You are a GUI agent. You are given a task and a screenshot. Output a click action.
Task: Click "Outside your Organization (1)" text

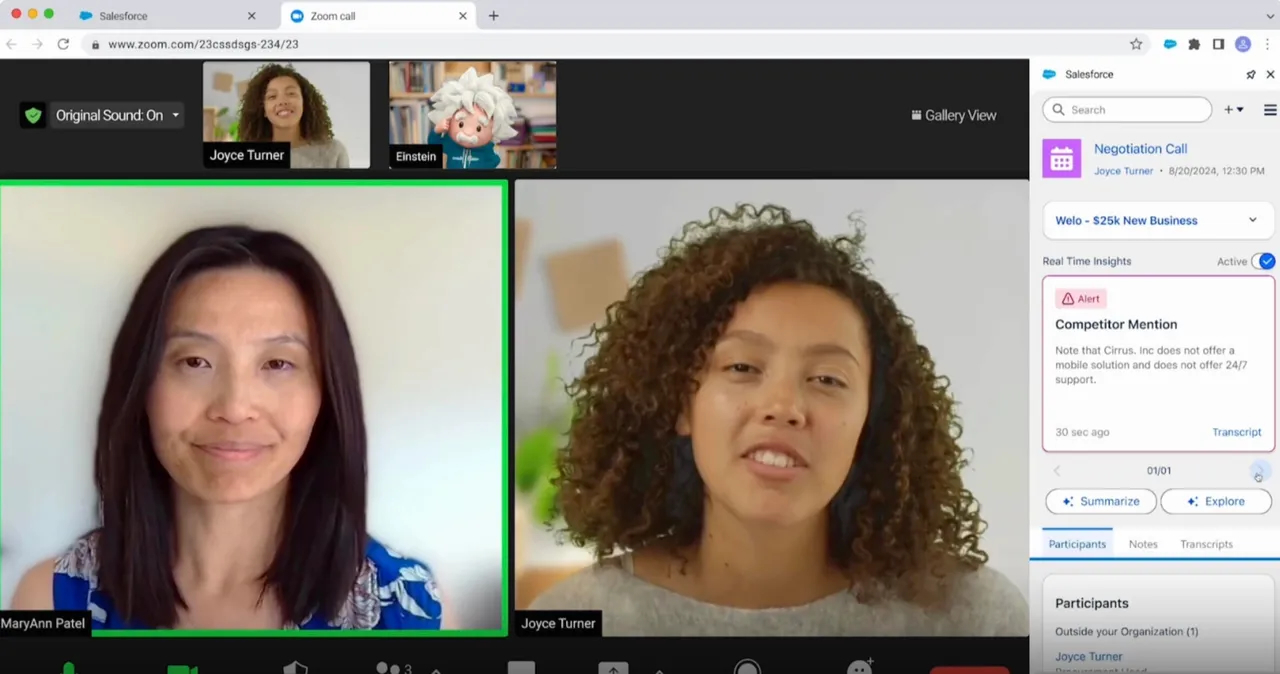click(x=1126, y=631)
